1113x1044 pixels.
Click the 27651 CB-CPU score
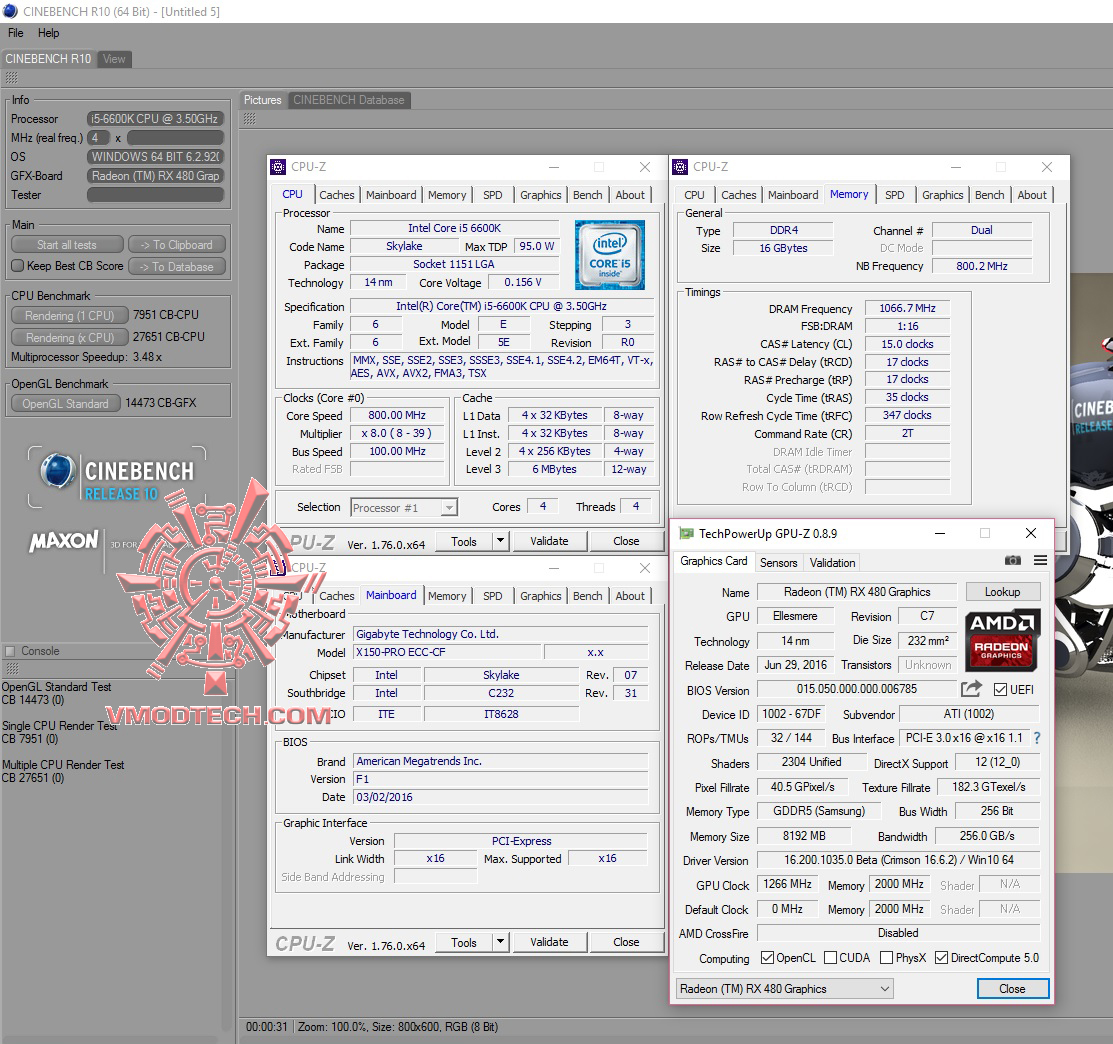[169, 336]
